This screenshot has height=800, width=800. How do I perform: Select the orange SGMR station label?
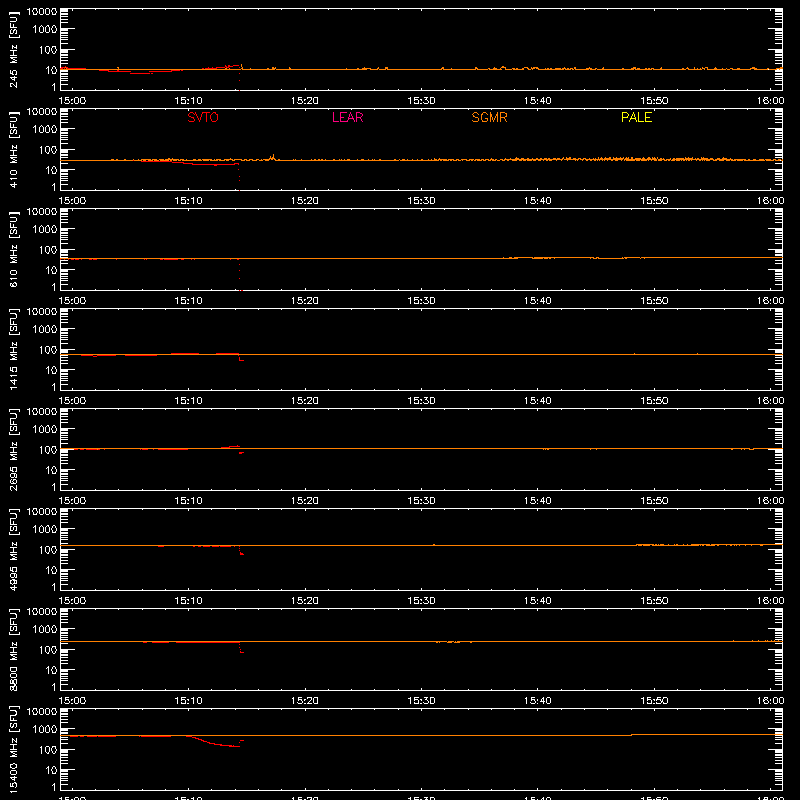coord(489,117)
